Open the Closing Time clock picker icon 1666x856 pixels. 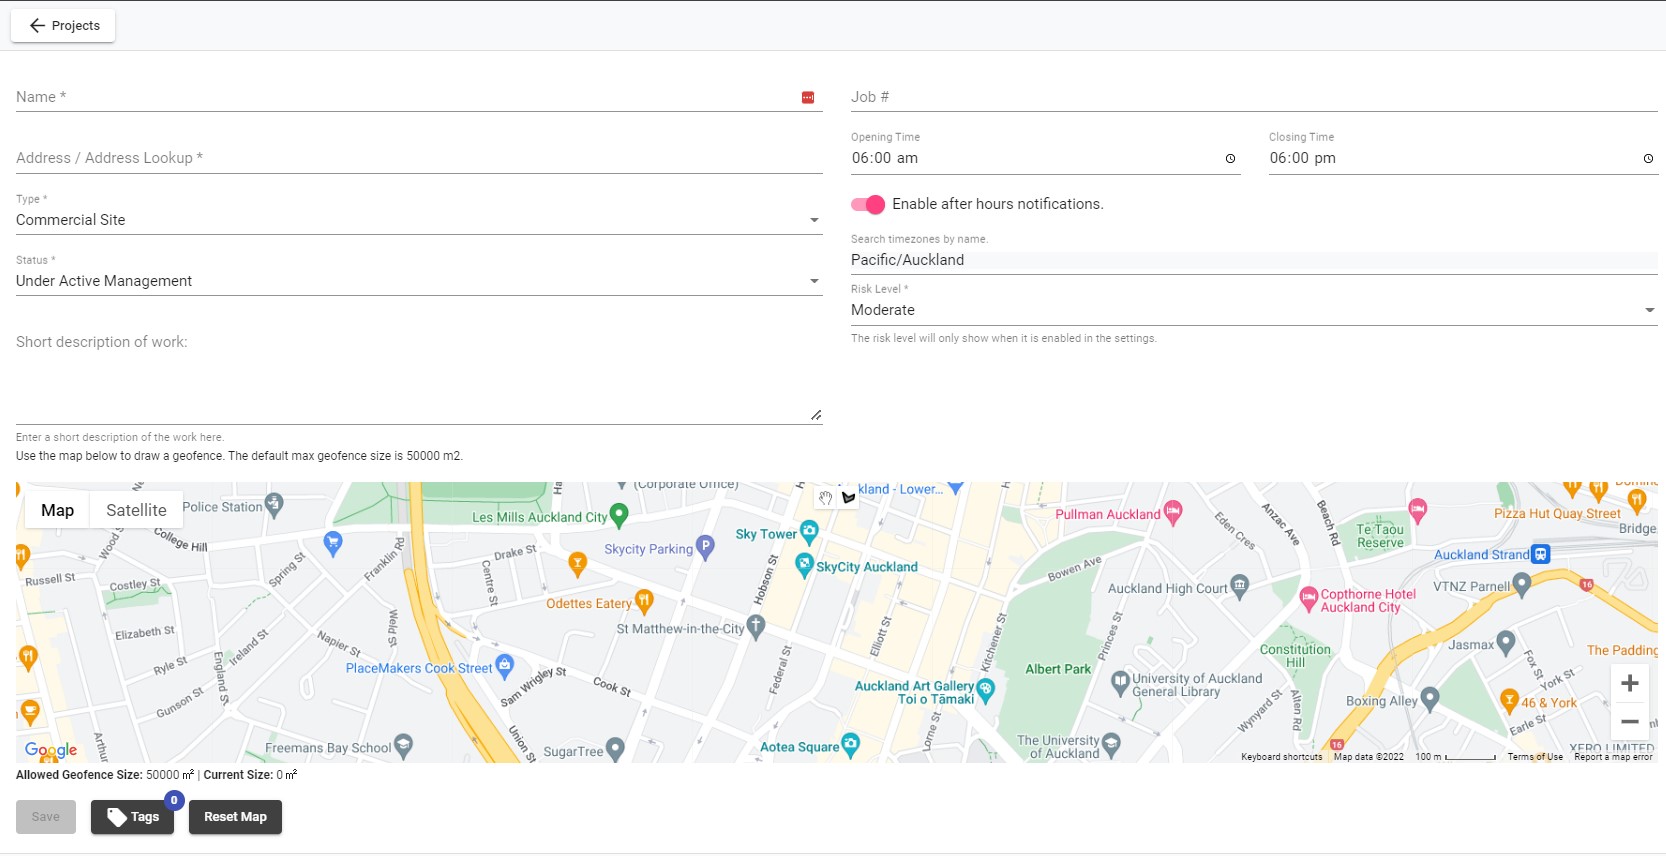1648,159
